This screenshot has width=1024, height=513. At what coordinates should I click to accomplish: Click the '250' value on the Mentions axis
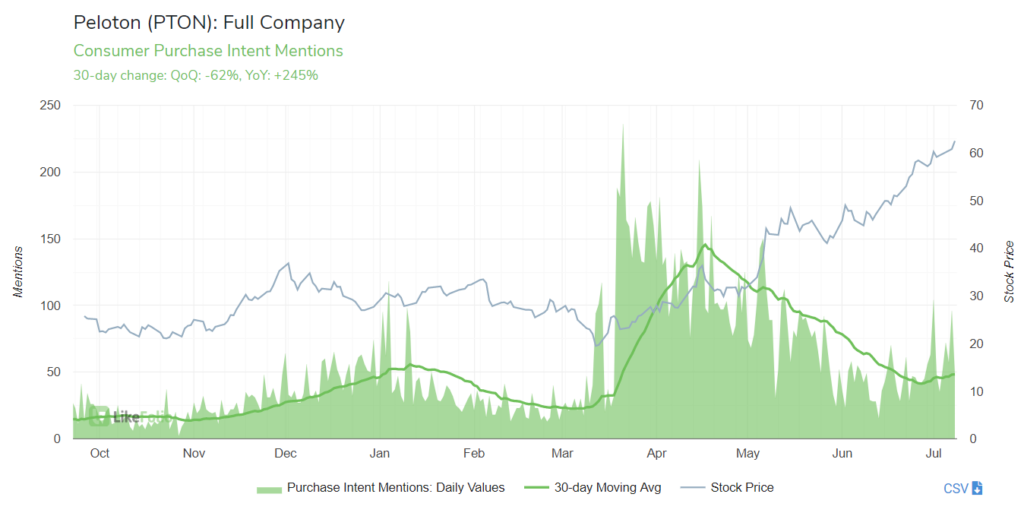click(x=50, y=106)
